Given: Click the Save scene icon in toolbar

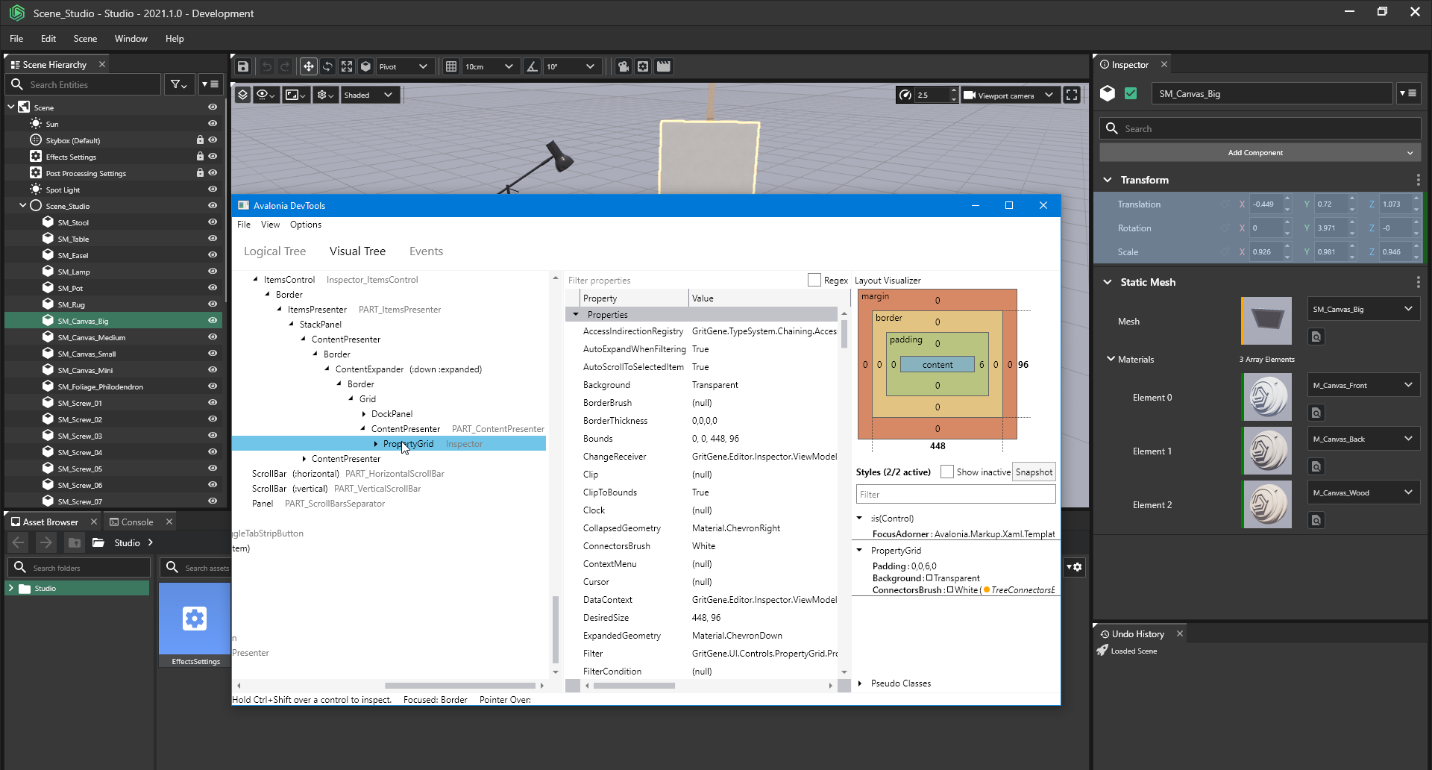Looking at the screenshot, I should (x=242, y=67).
